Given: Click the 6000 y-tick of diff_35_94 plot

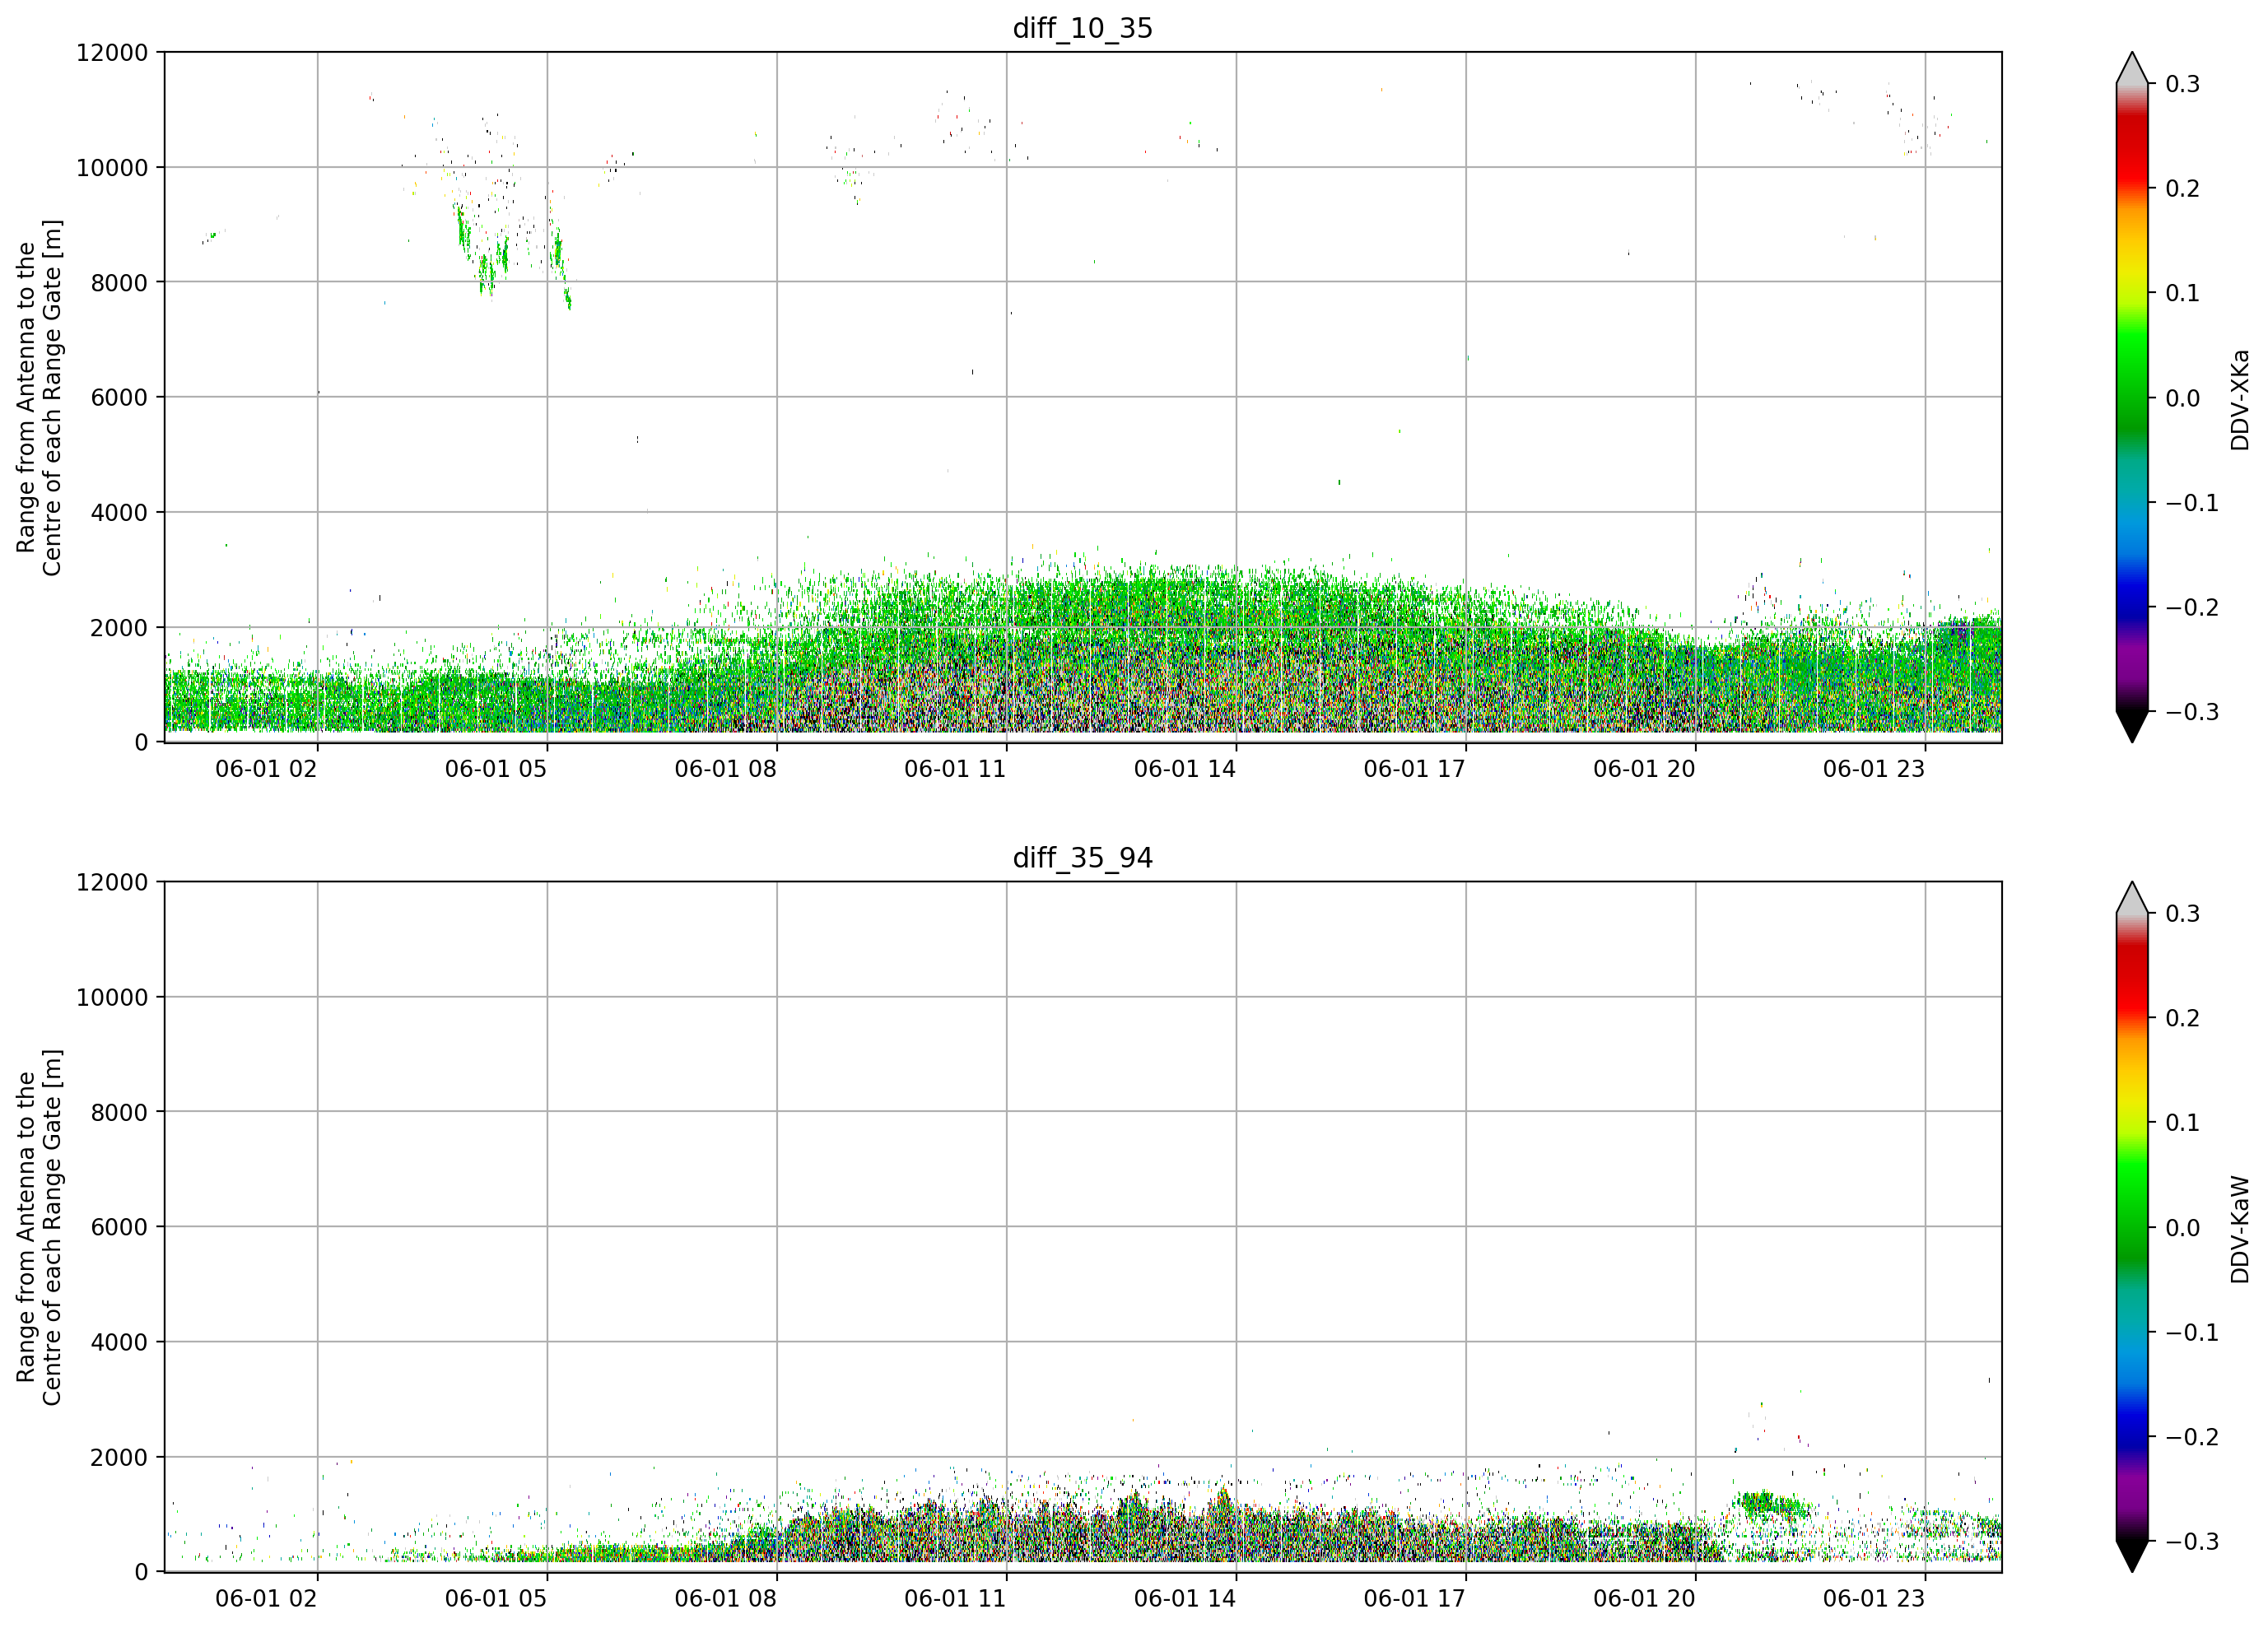Looking at the screenshot, I should (119, 1228).
